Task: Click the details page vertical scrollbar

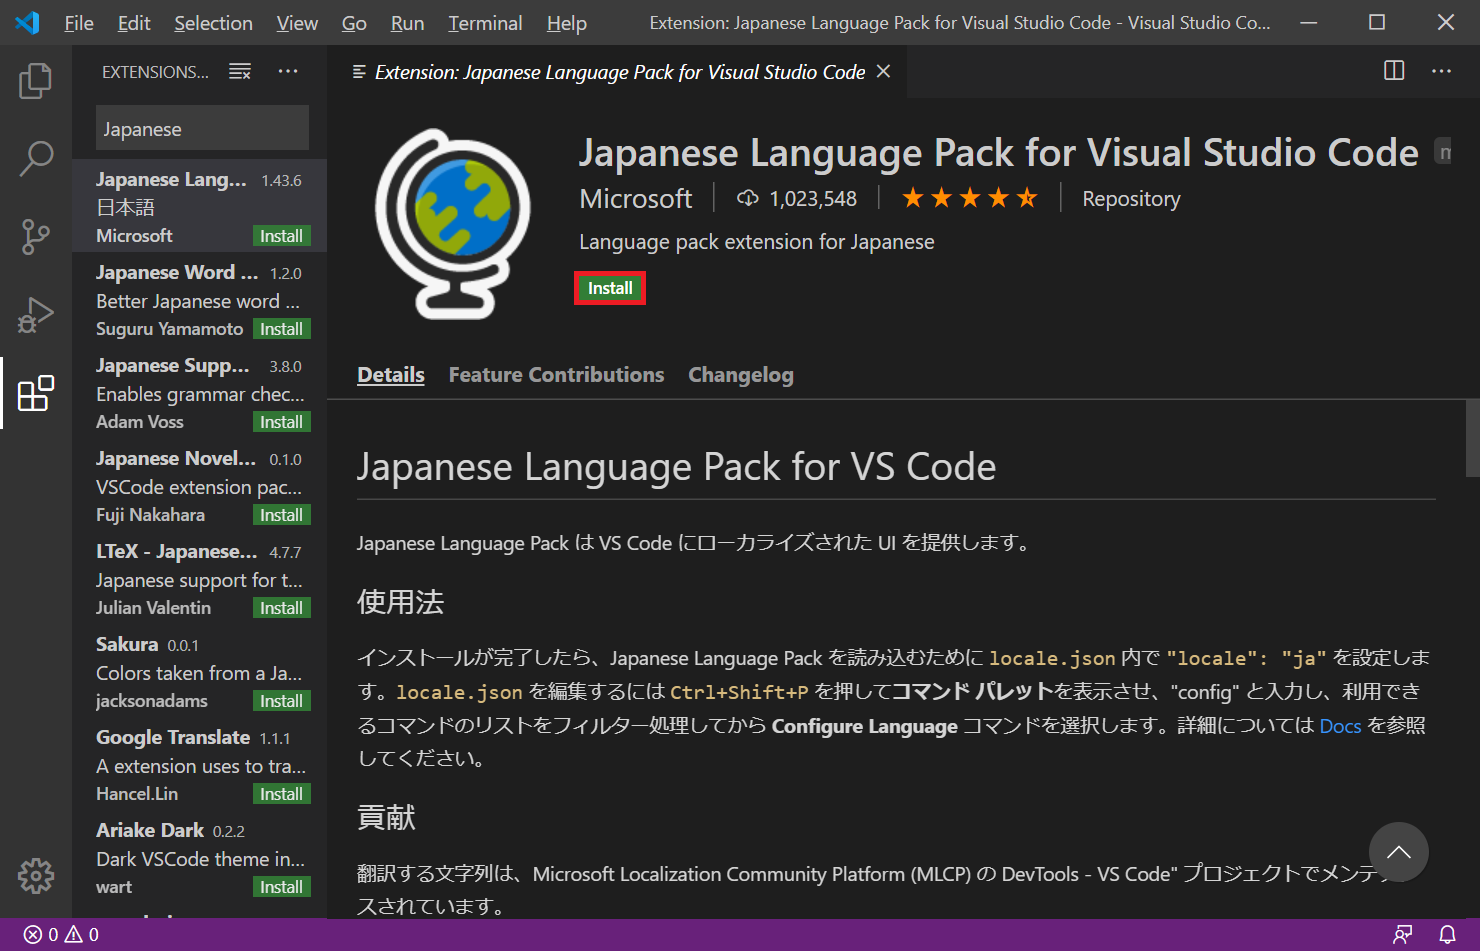Action: (1472, 437)
